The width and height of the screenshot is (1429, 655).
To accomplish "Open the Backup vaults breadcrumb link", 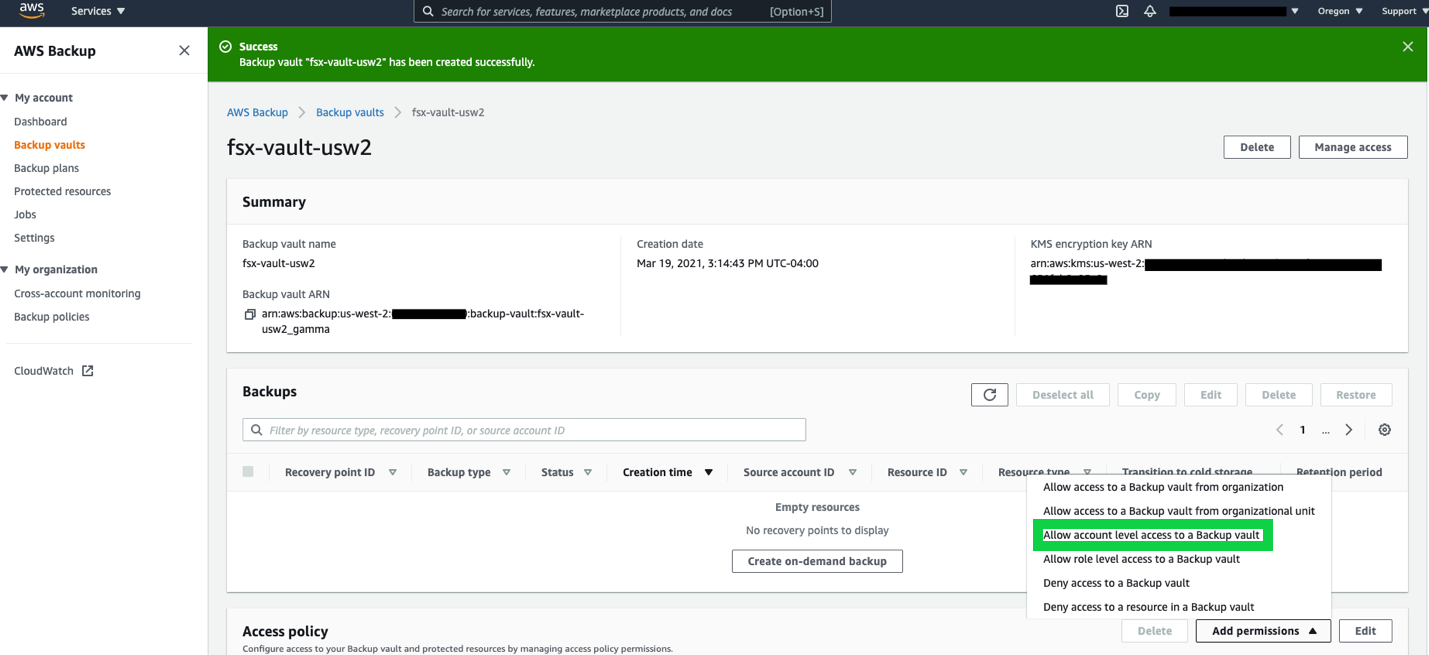I will pos(349,112).
